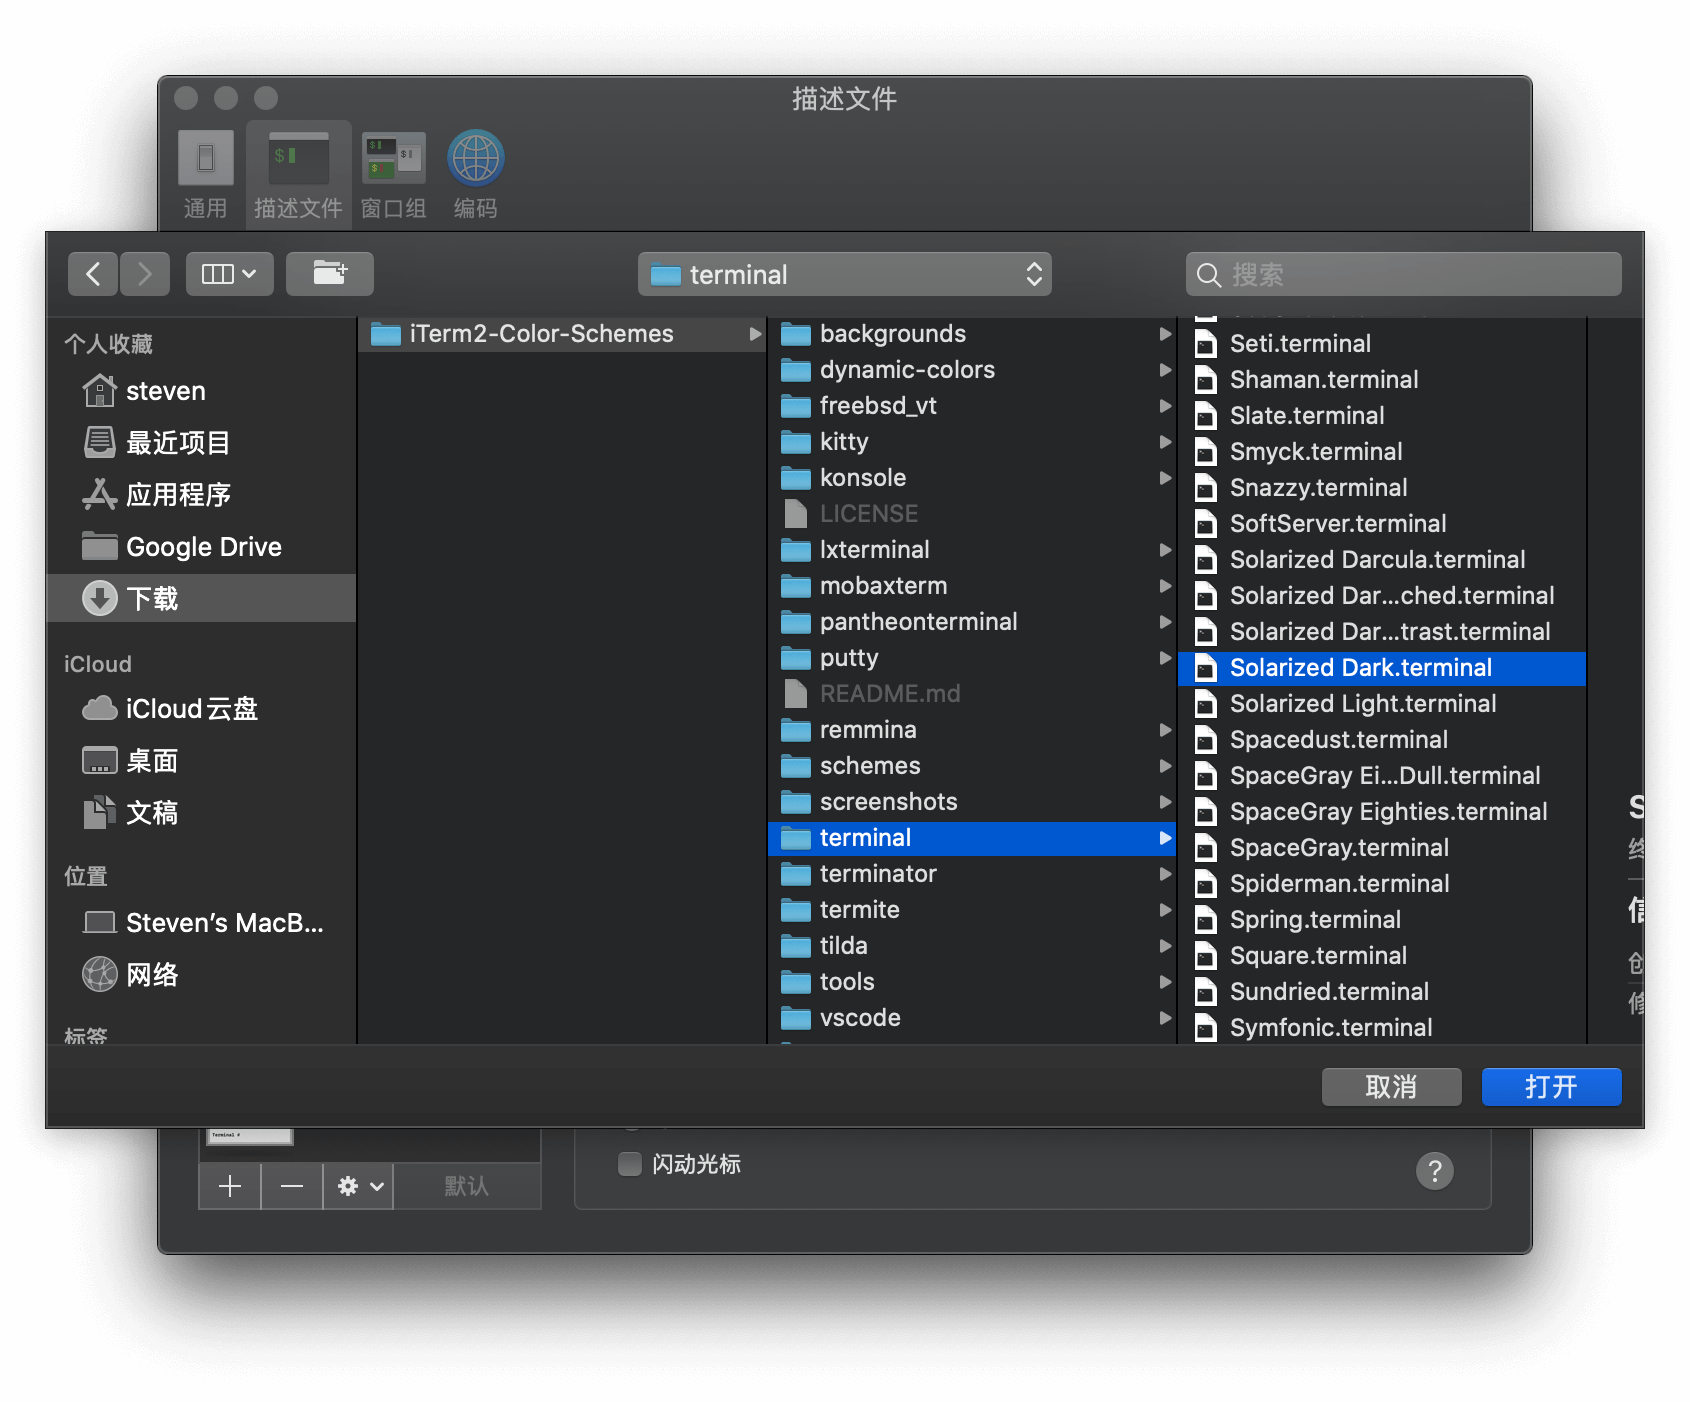Click the back navigation arrow
Viewport: 1690px width, 1402px height.
(x=93, y=274)
